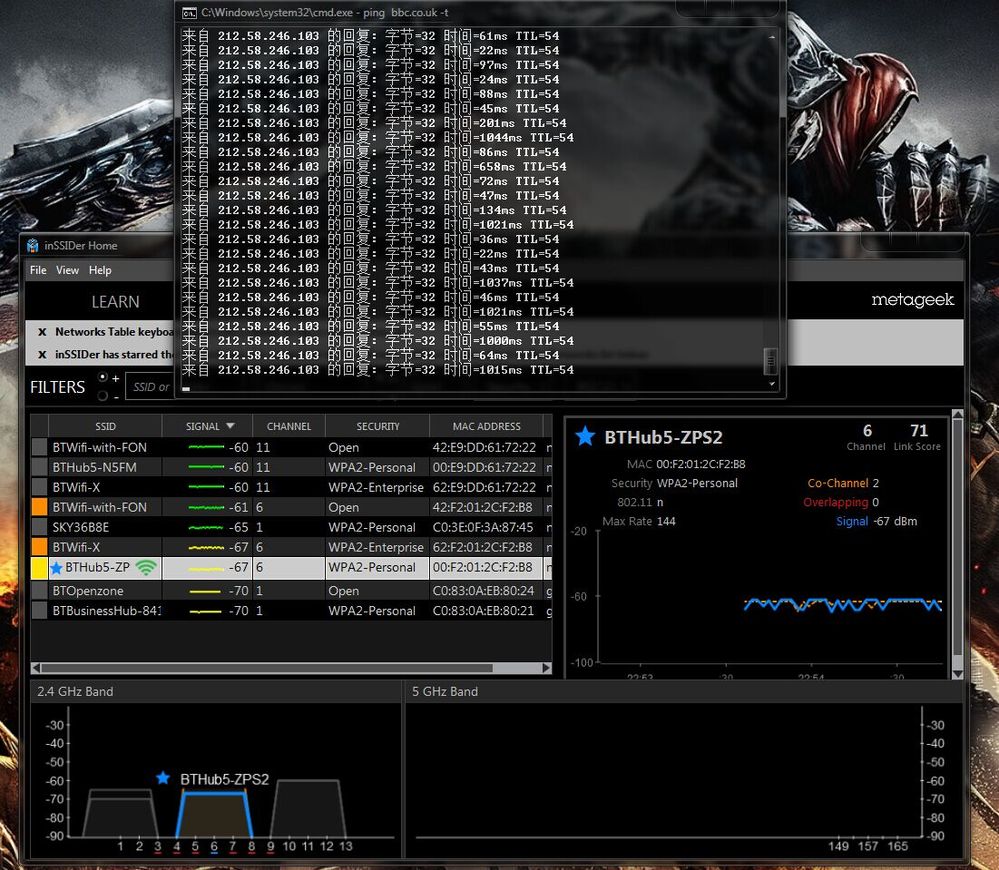Viewport: 999px width, 870px height.
Task: Click the blue BTHub5-ZPS2 channel 6 trapezoid
Action: coord(214,815)
